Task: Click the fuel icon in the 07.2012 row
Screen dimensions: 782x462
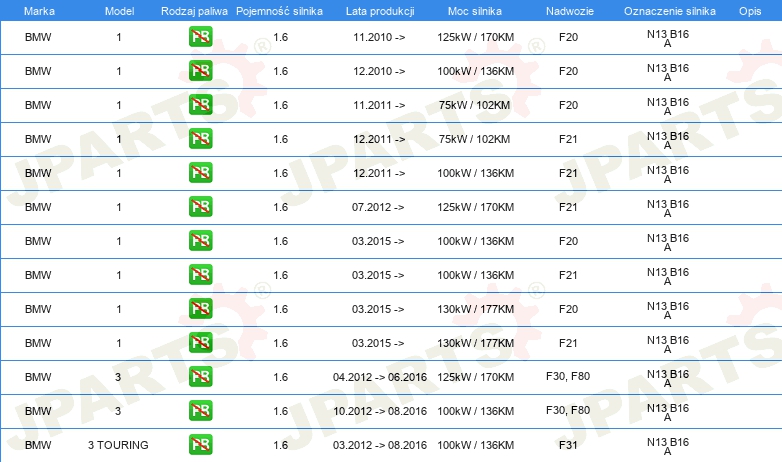Action: 200,206
